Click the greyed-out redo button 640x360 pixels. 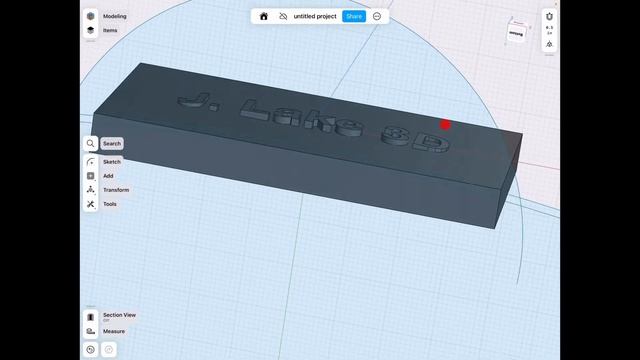tap(109, 350)
